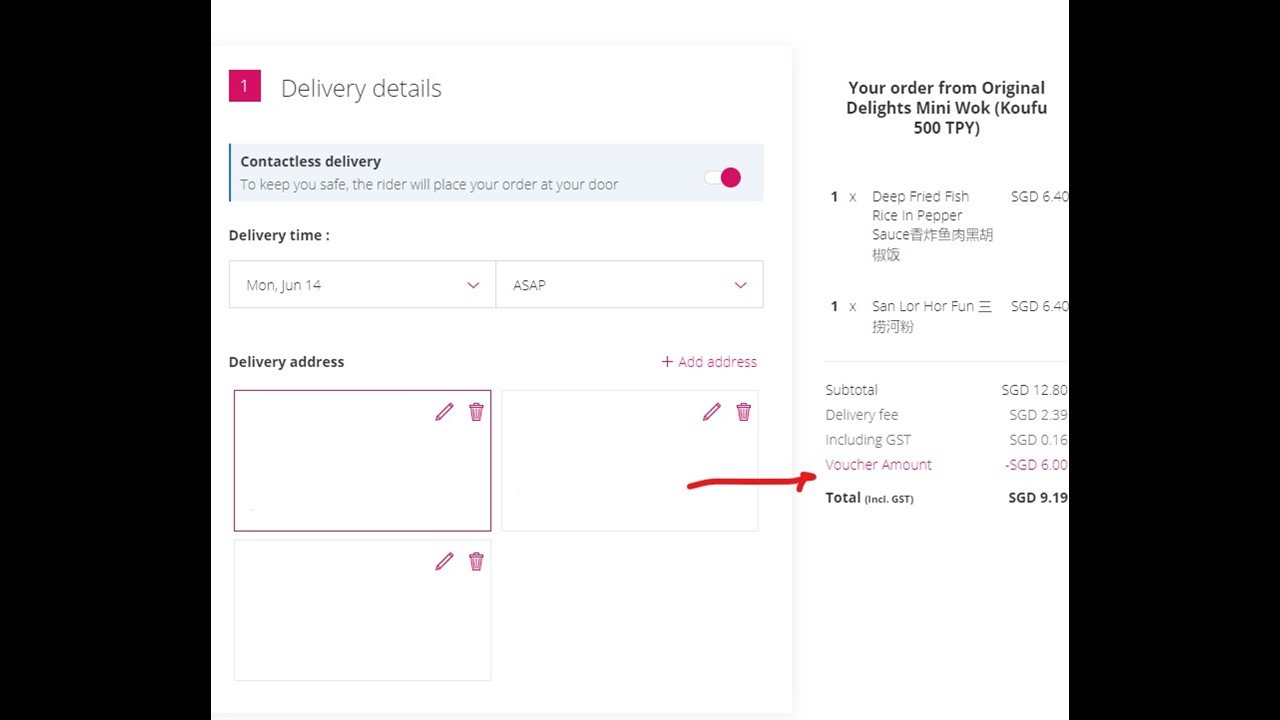
Task: Expand the date selector chevron arrow
Action: pos(473,285)
